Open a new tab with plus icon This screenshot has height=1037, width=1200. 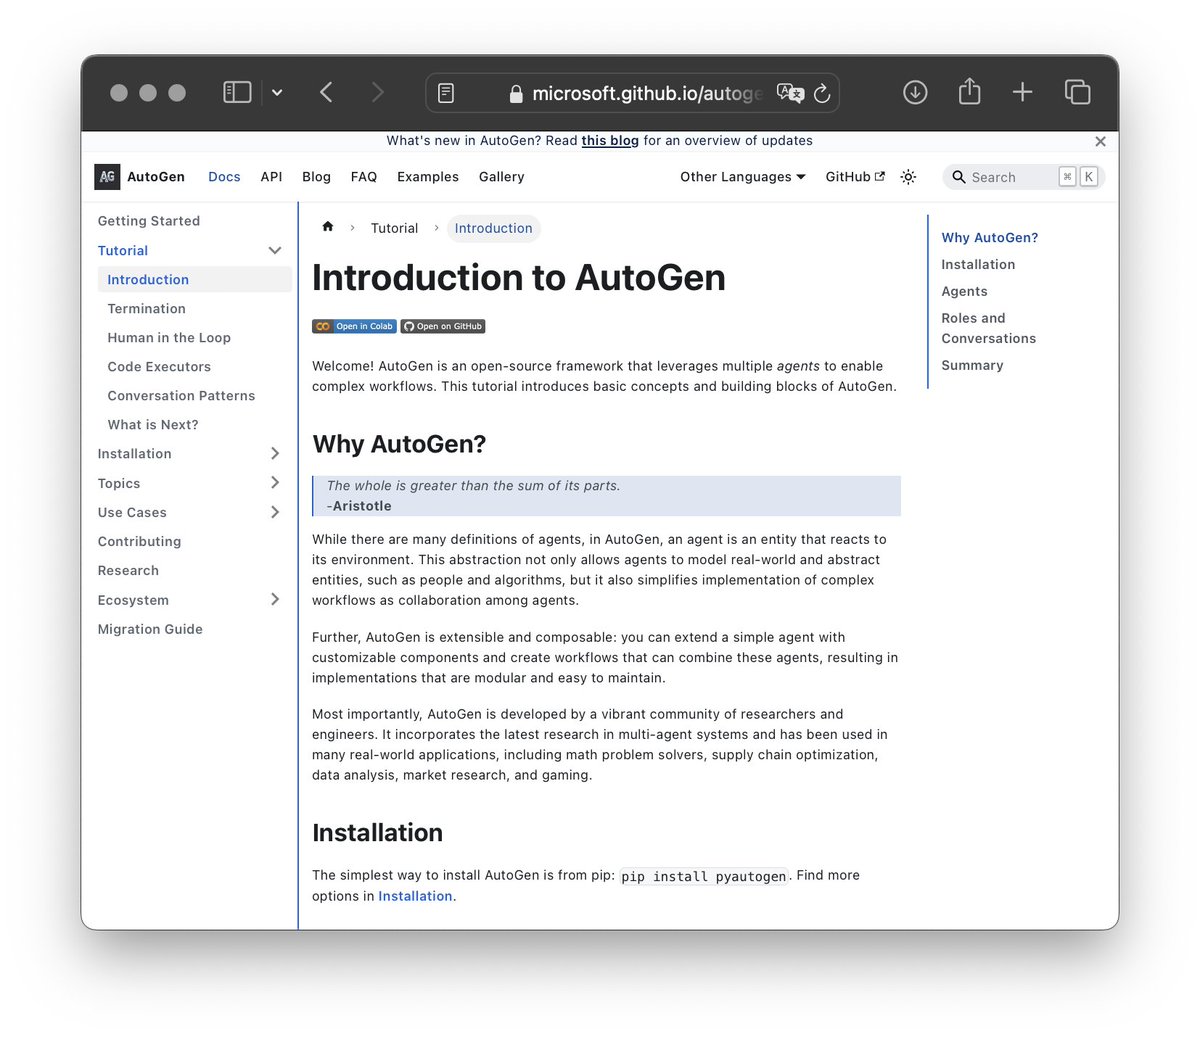[1022, 92]
